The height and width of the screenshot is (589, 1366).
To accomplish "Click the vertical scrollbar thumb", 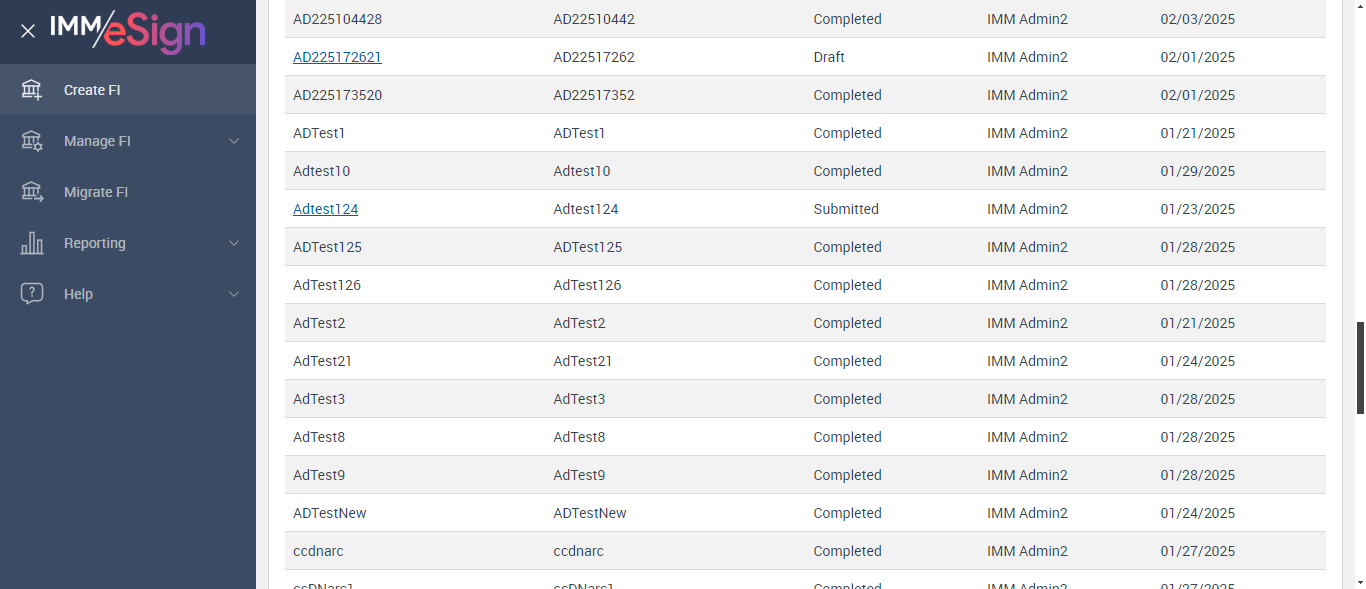I will 1360,367.
